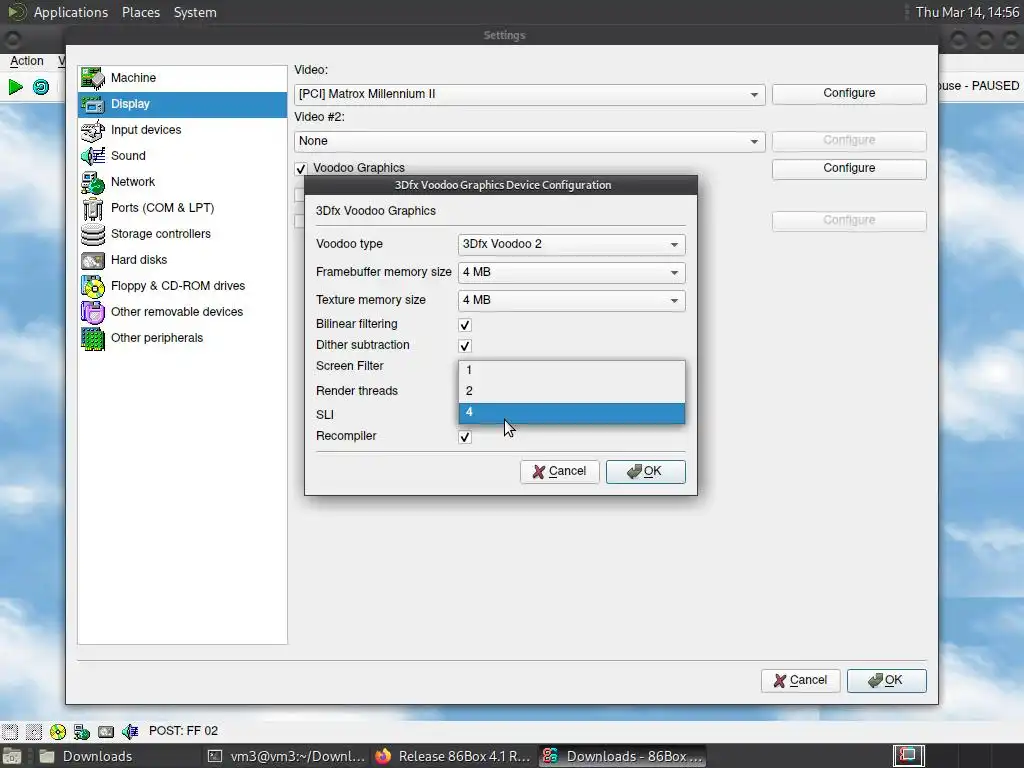
Task: Click Cancel at the bottom of Settings
Action: click(801, 680)
